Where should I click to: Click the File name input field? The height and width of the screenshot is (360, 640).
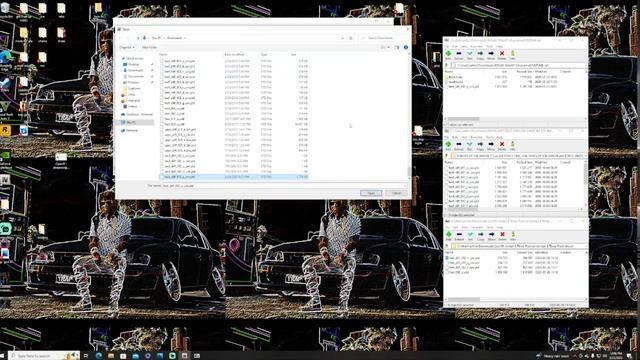pos(284,186)
